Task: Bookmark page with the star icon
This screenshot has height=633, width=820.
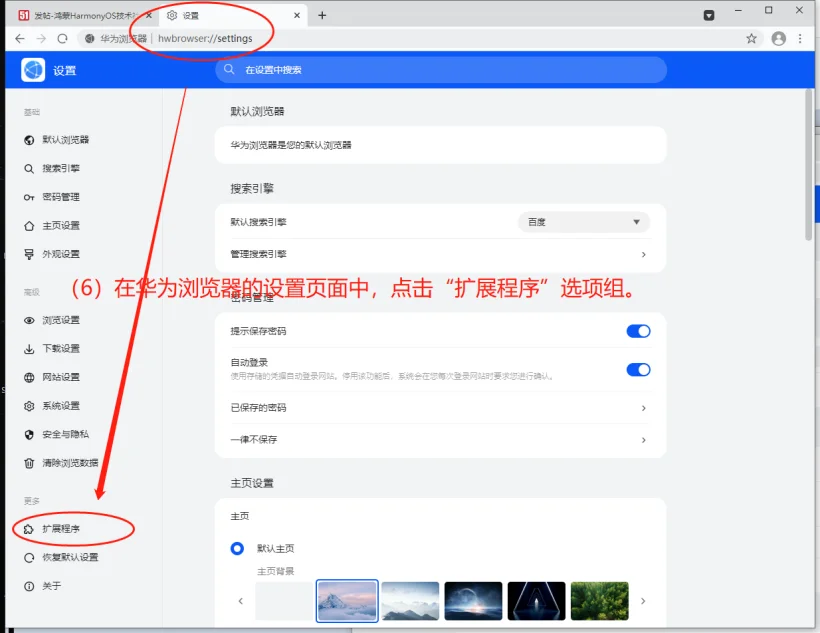Action: click(751, 38)
